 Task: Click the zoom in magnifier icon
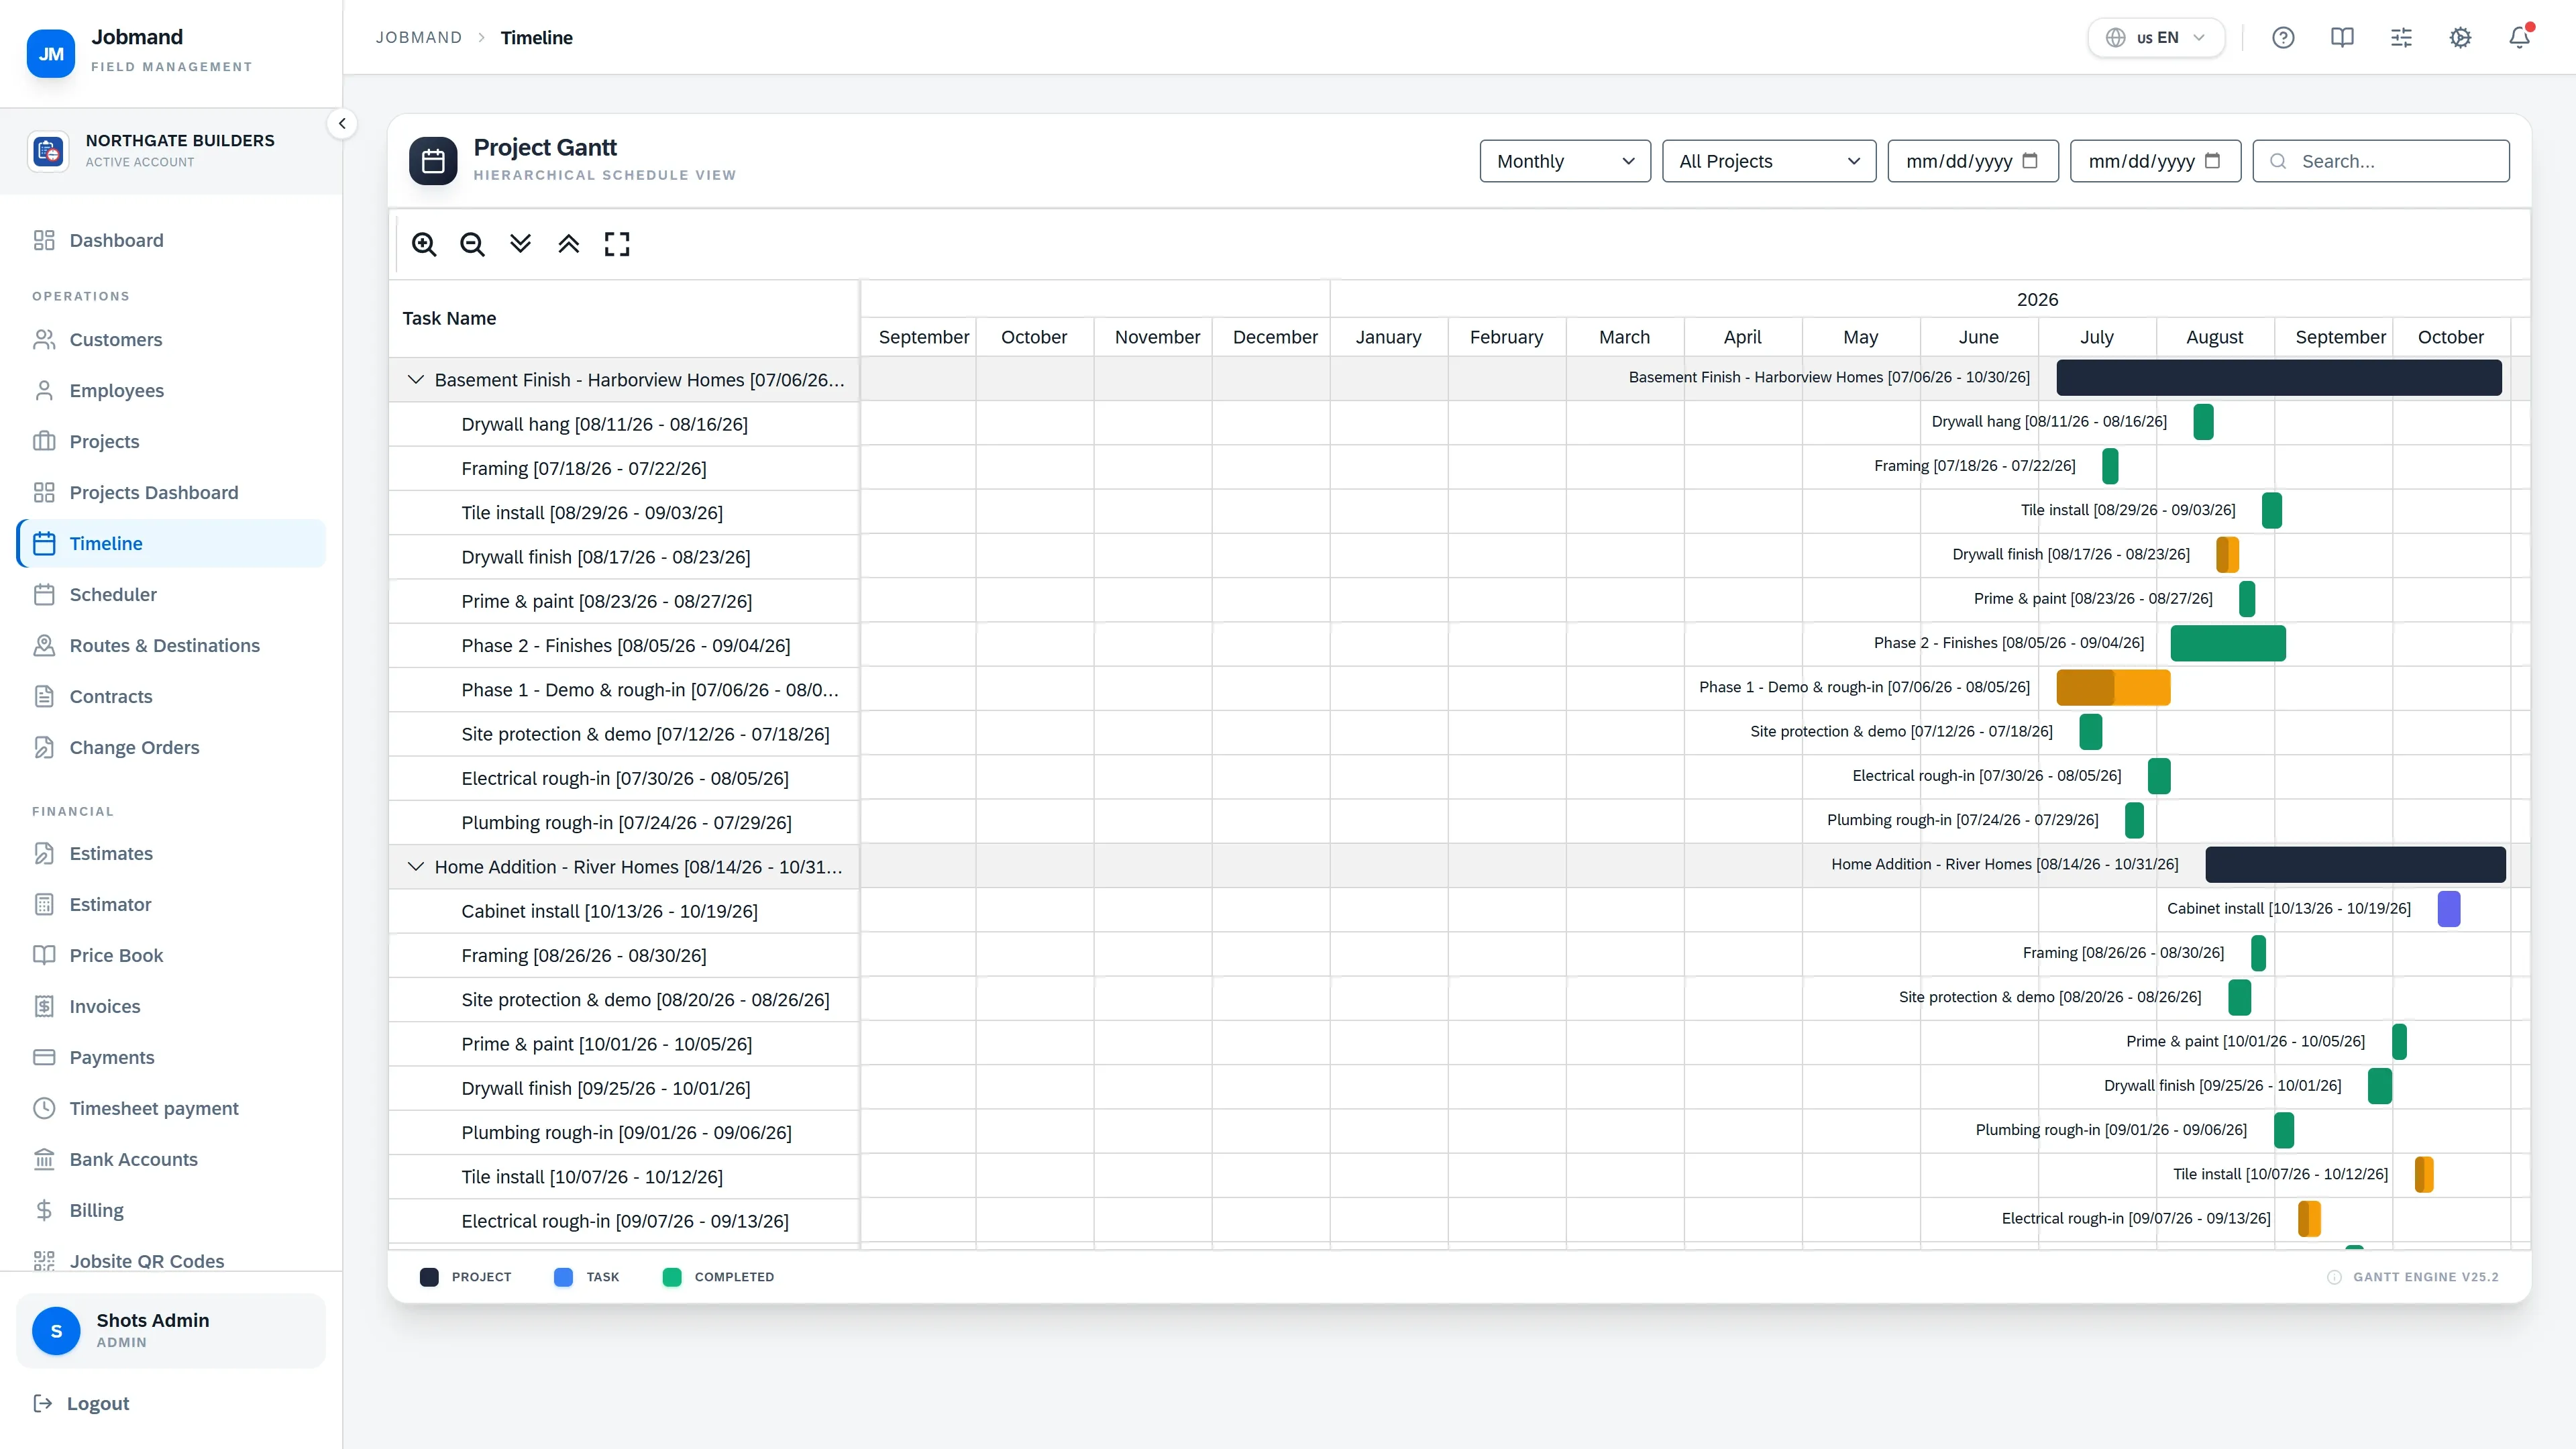tap(424, 244)
